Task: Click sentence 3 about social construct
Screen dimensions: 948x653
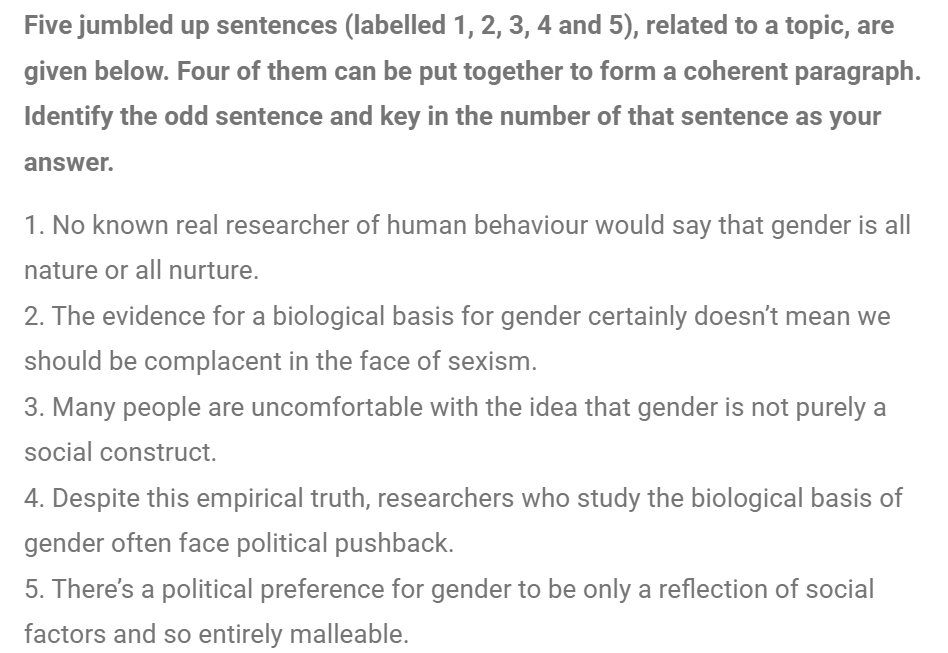Action: click(x=455, y=429)
